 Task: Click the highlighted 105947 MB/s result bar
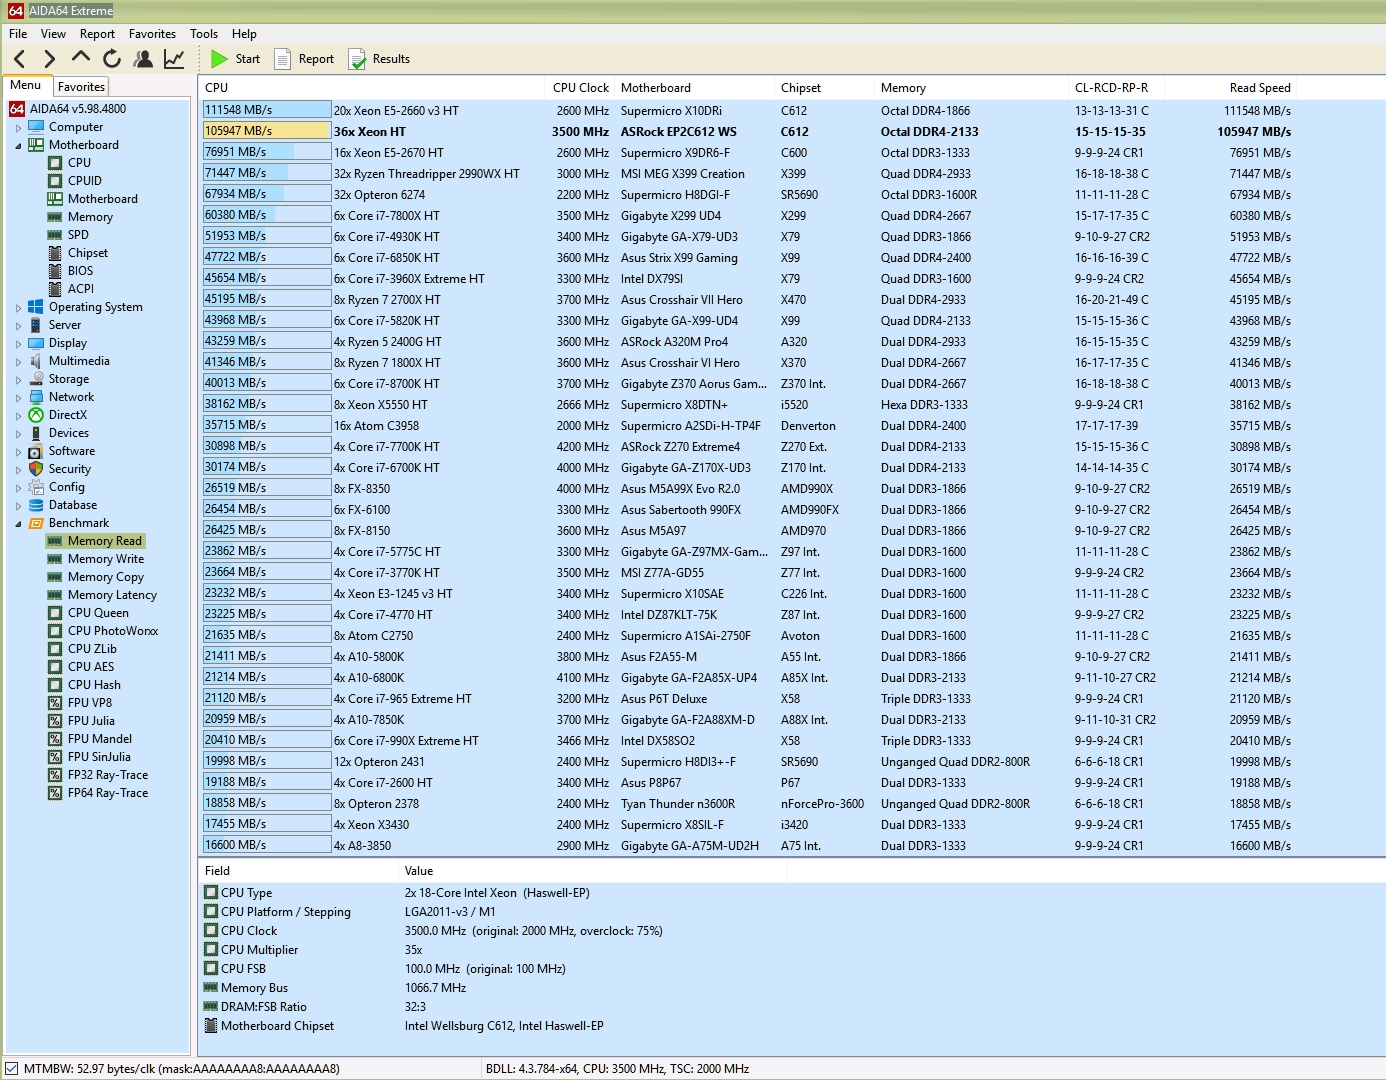click(267, 131)
